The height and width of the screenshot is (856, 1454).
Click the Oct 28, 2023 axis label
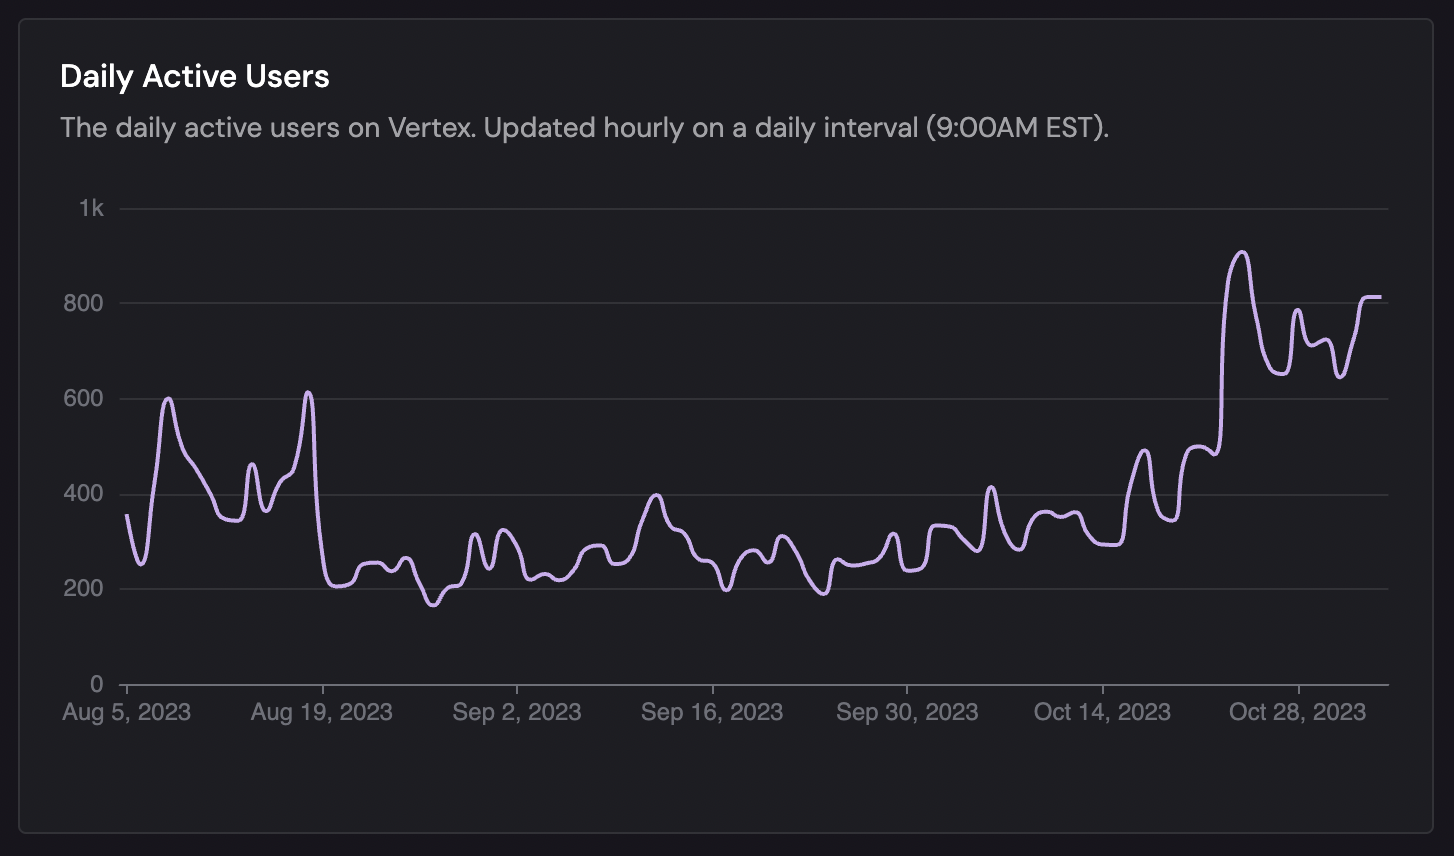coord(1297,712)
